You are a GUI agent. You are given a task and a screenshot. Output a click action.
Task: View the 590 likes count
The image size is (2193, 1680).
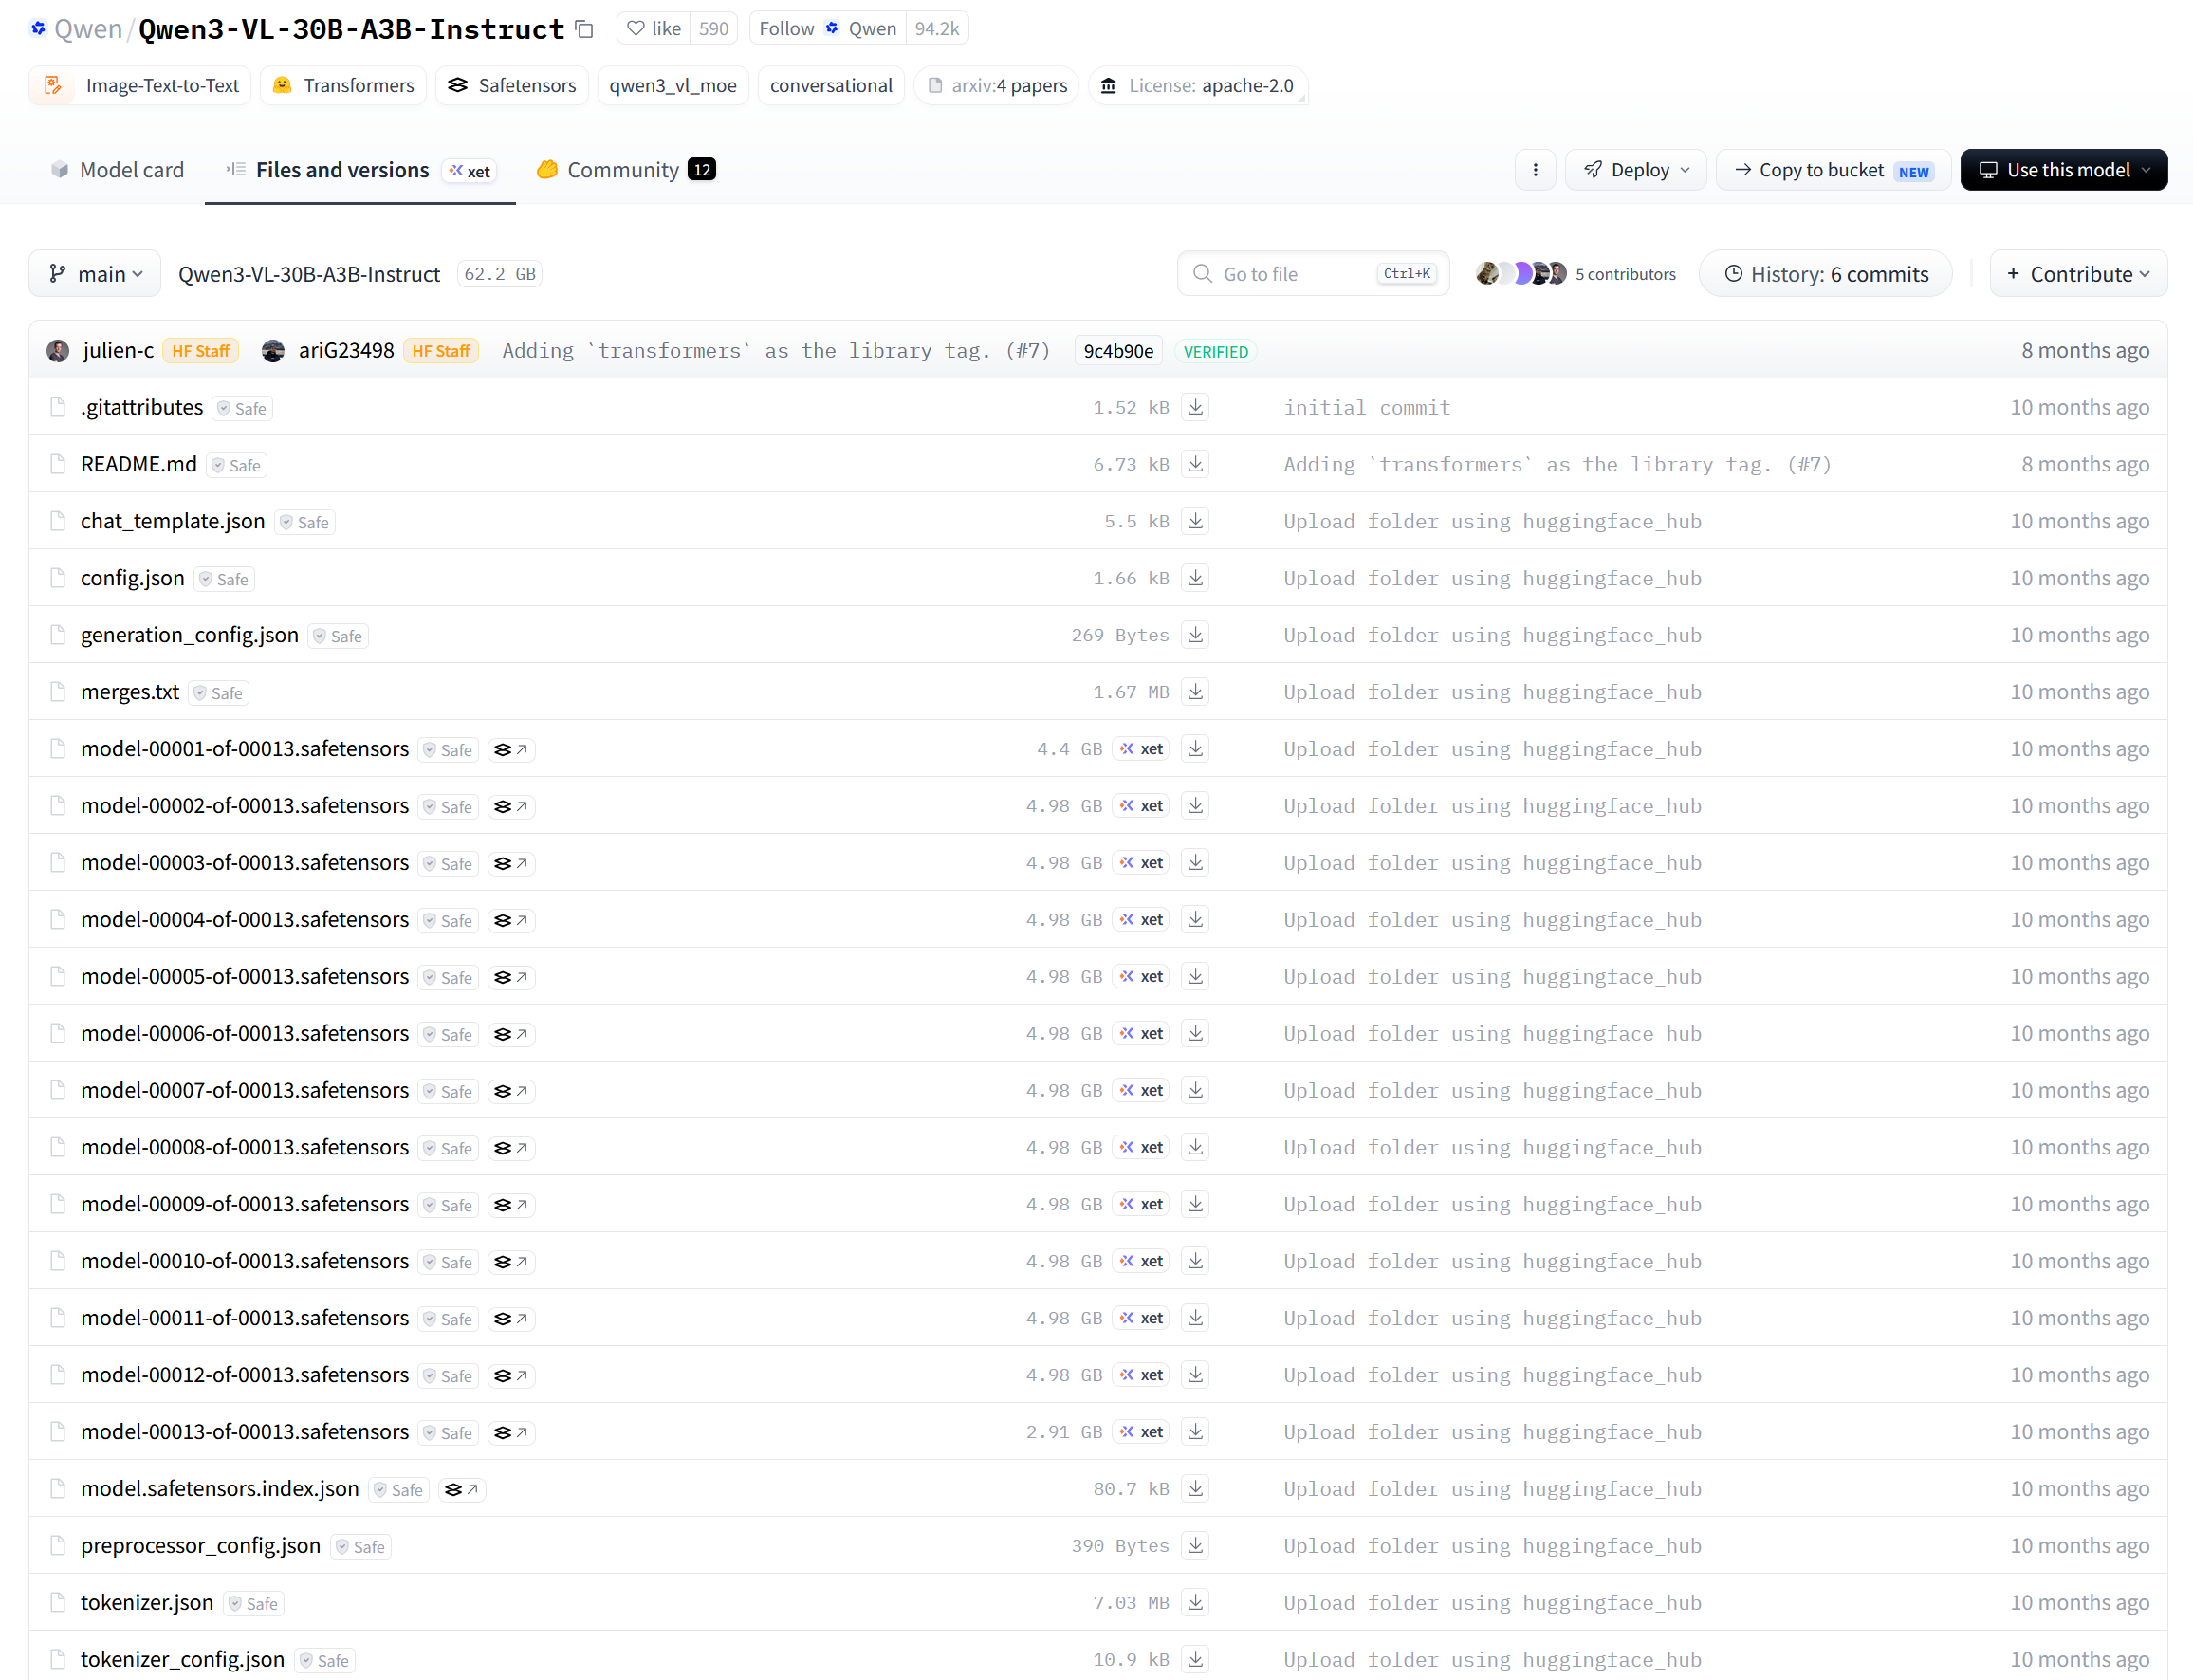[713, 29]
